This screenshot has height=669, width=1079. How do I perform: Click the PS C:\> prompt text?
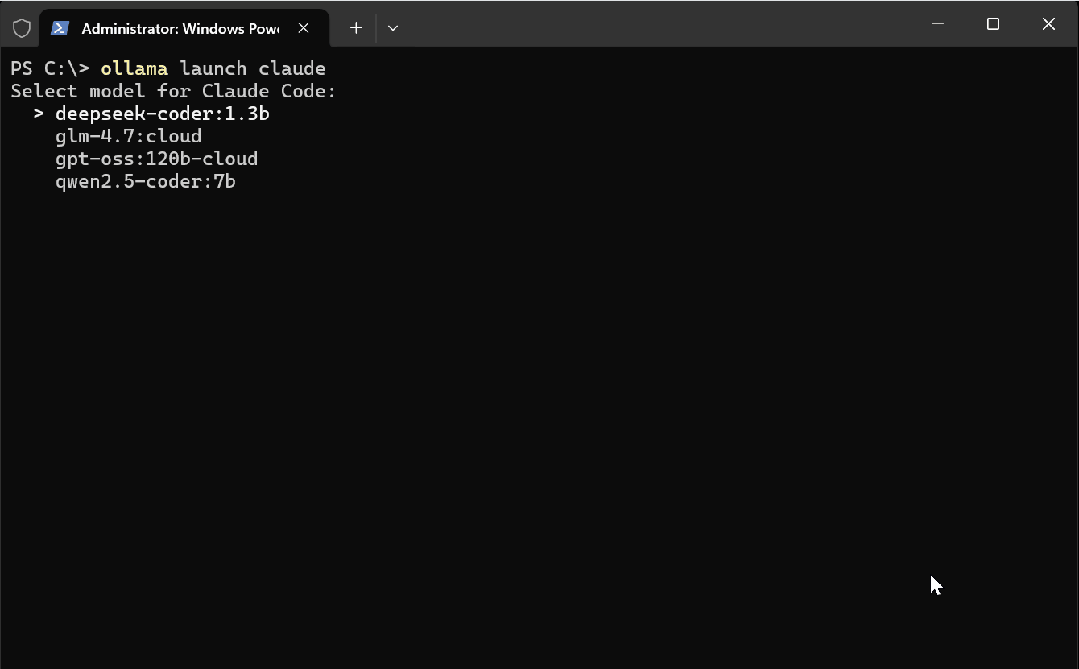(x=50, y=69)
